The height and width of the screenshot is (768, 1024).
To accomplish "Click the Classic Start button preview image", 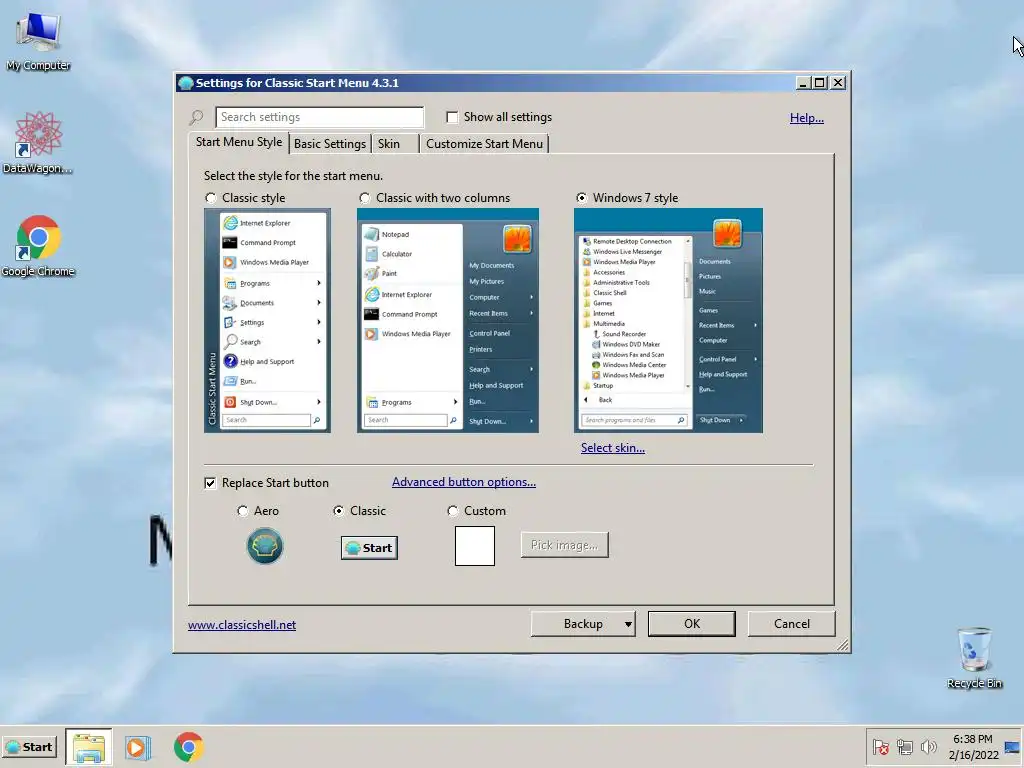I will coord(369,548).
